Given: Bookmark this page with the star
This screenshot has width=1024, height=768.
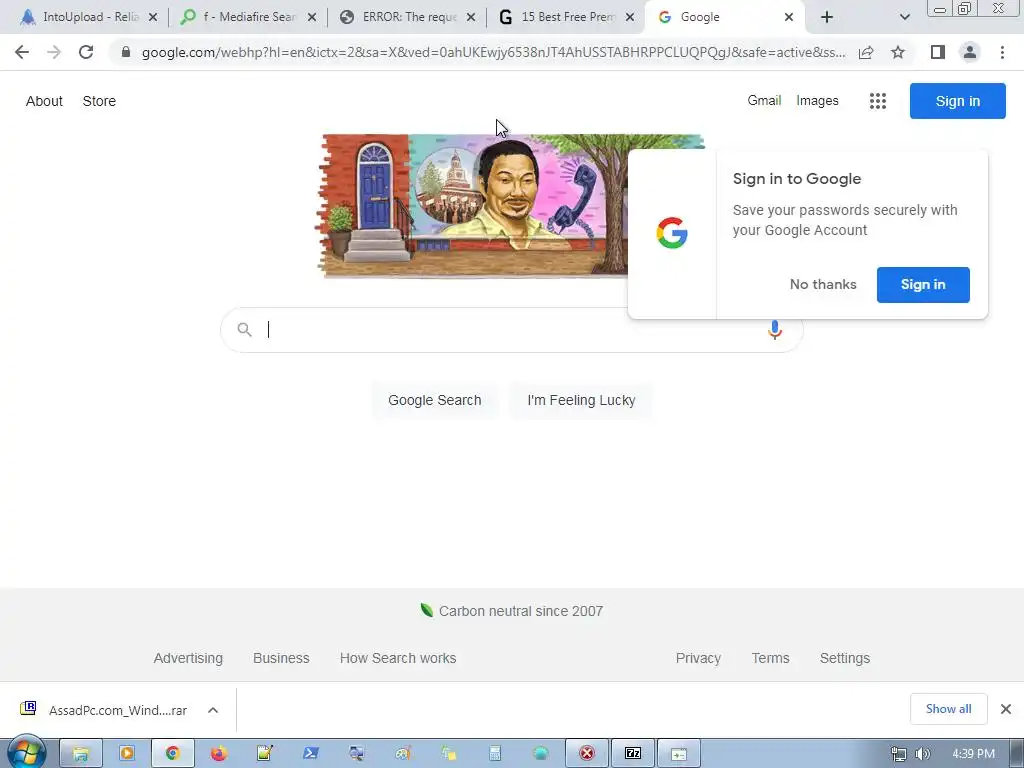Looking at the screenshot, I should click(x=898, y=52).
